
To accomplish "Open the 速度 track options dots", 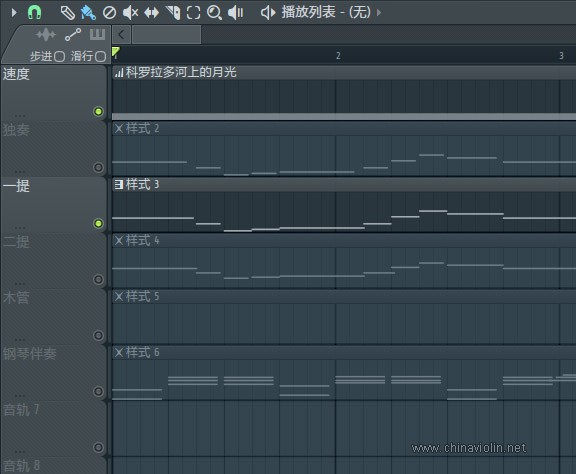I will [20, 116].
